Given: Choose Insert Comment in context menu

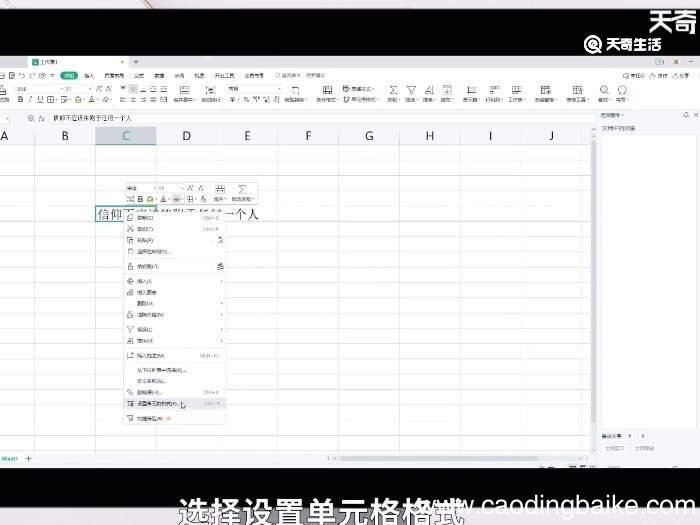Looking at the screenshot, I should click(x=175, y=355).
